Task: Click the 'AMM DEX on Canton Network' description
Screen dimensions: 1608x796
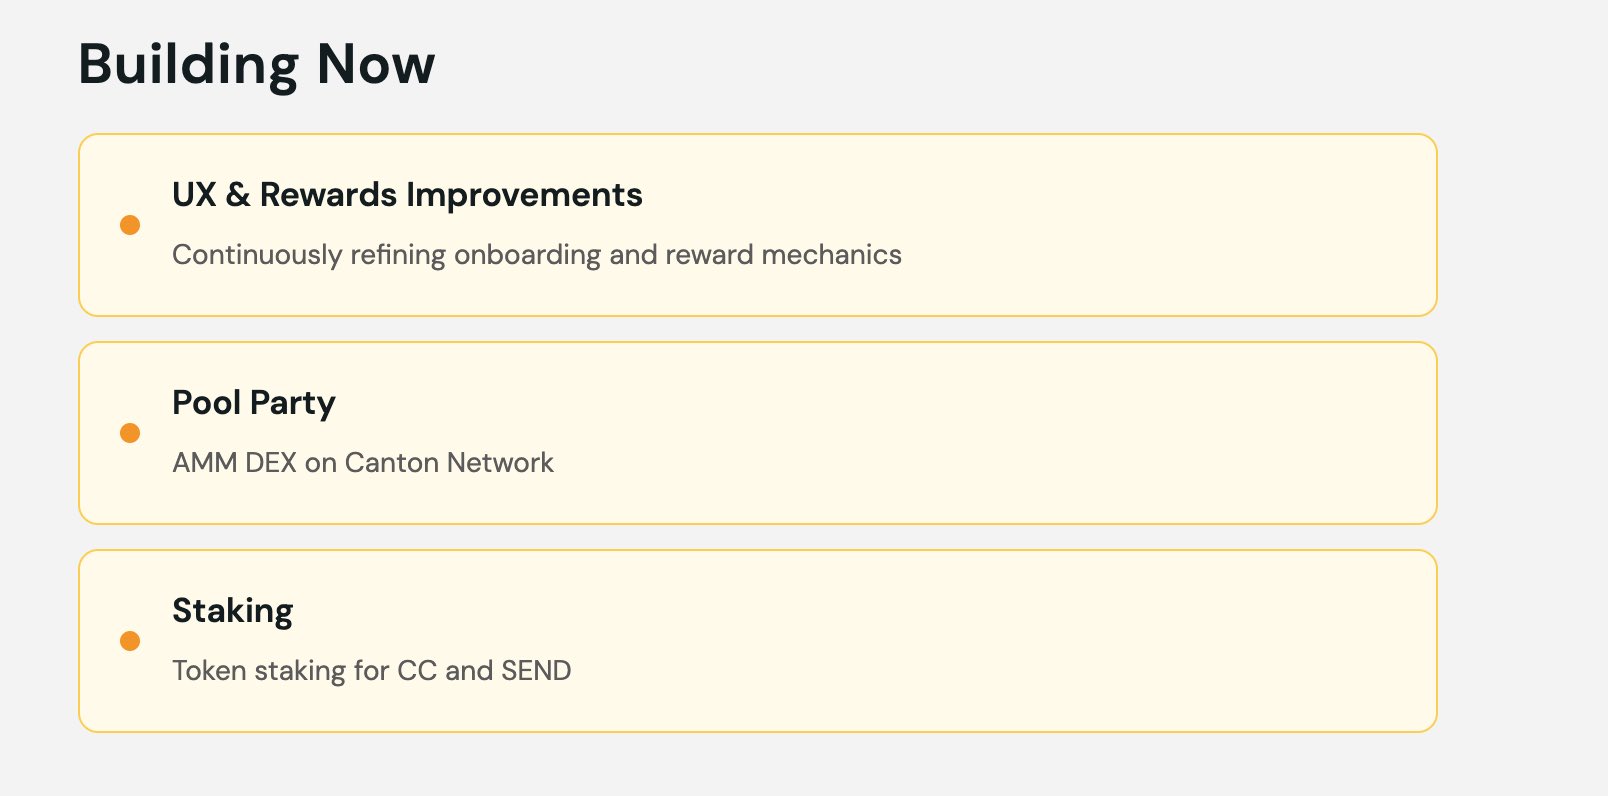Action: [362, 463]
